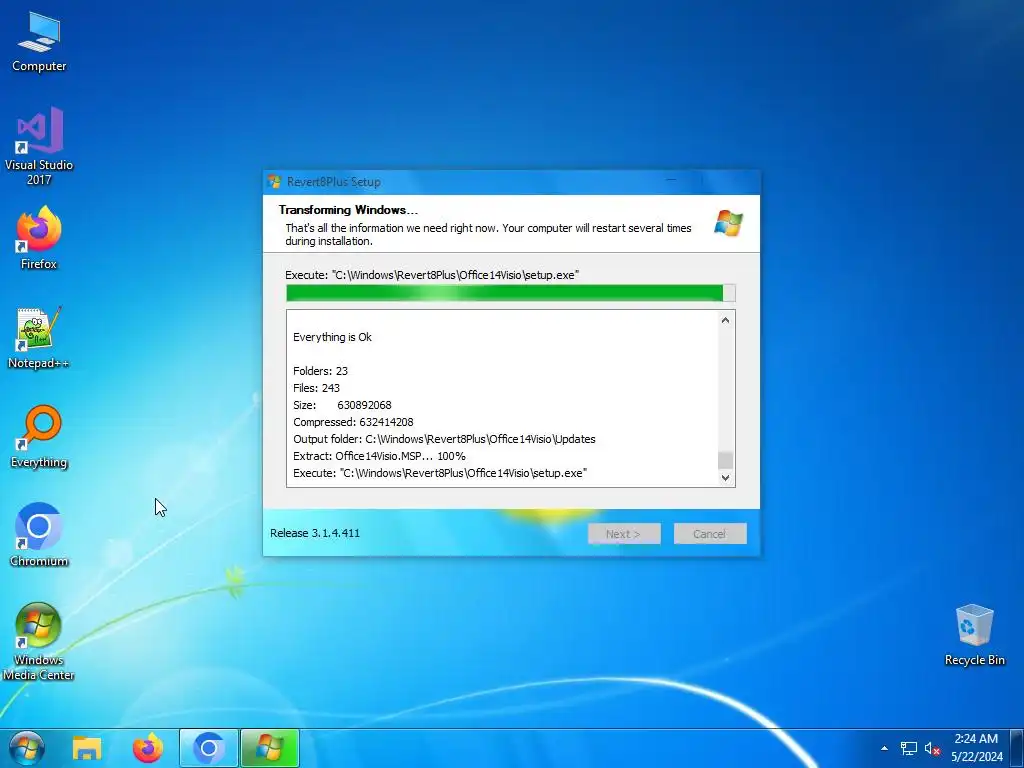
Task: Open the clock showing 2:24 AM
Action: tap(976, 739)
